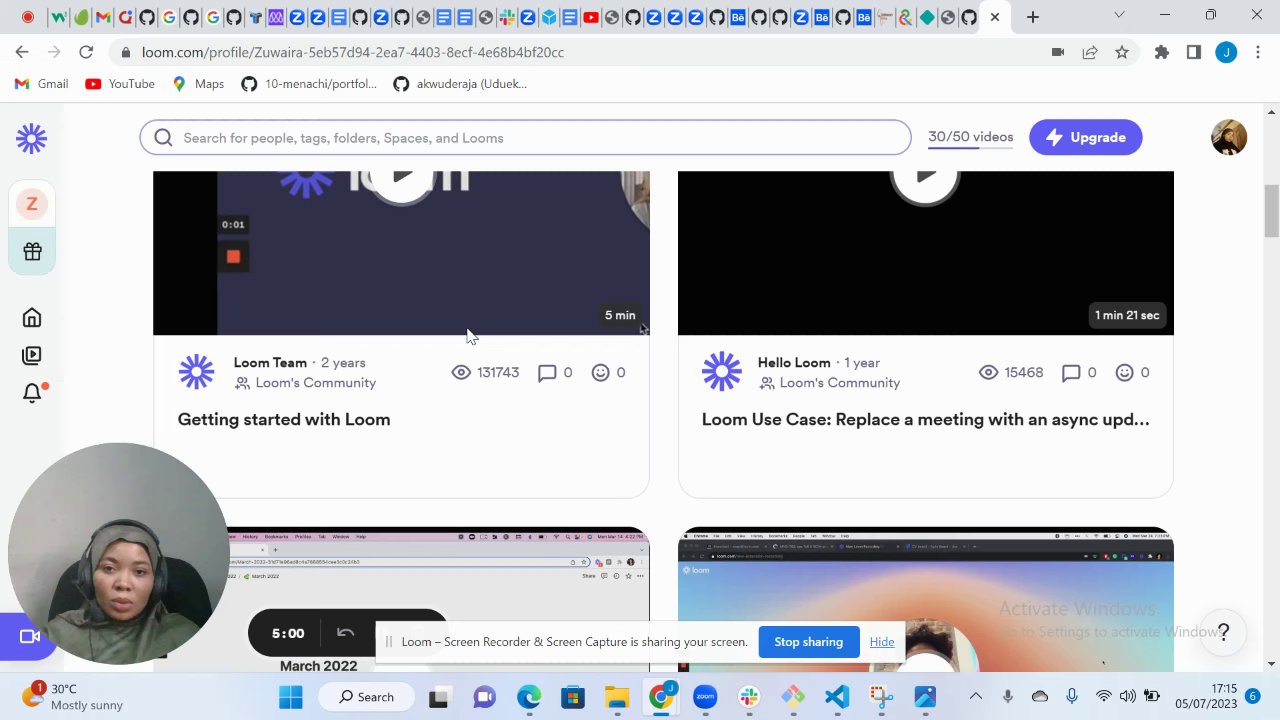Open Zoom from the taskbar
Image resolution: width=1280 pixels, height=720 pixels.
click(x=705, y=697)
